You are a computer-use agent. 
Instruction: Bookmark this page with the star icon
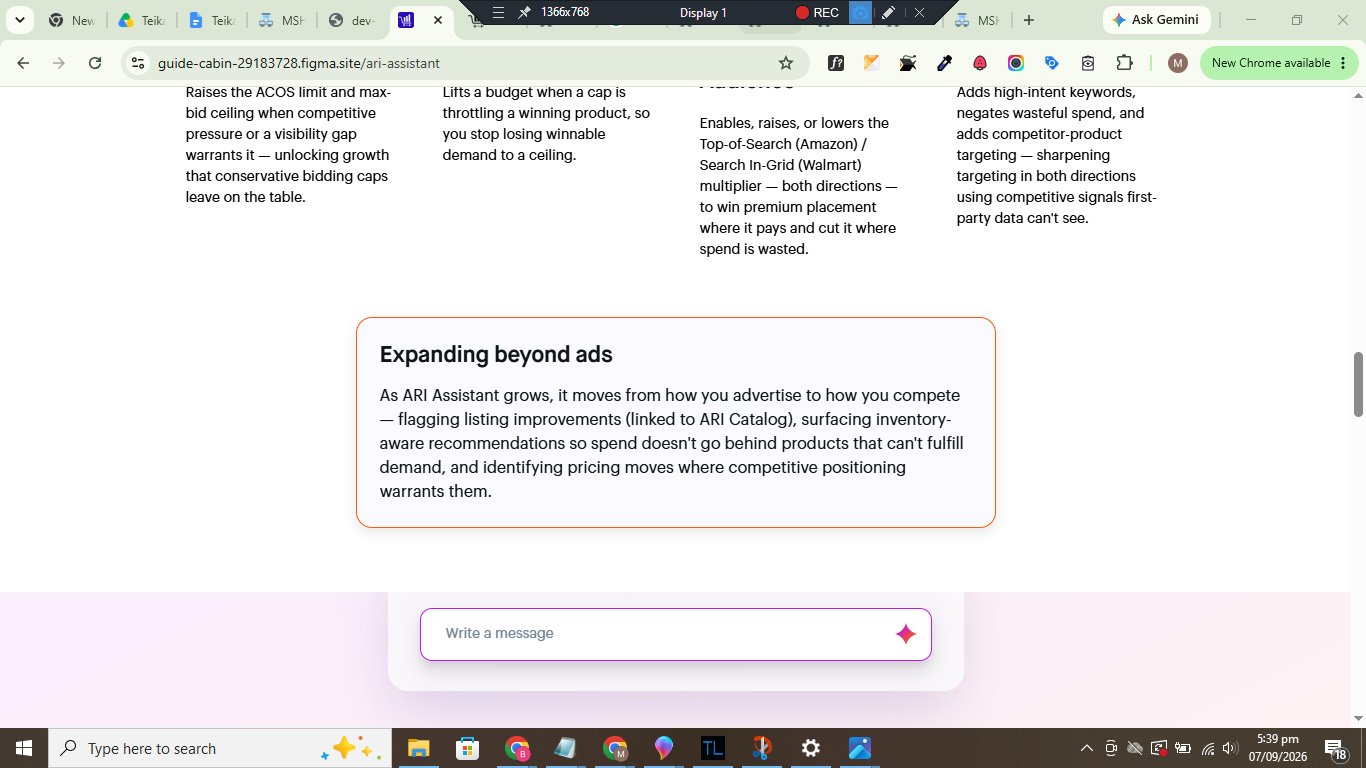point(786,63)
